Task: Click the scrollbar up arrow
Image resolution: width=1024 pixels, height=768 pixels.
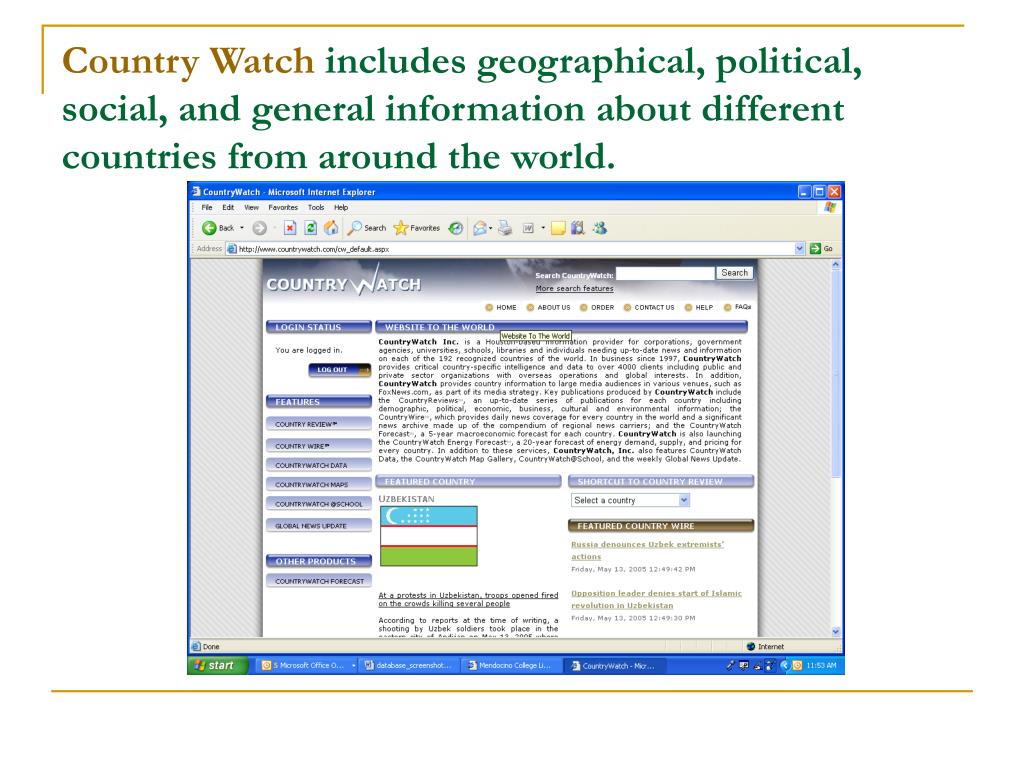Action: [x=836, y=264]
